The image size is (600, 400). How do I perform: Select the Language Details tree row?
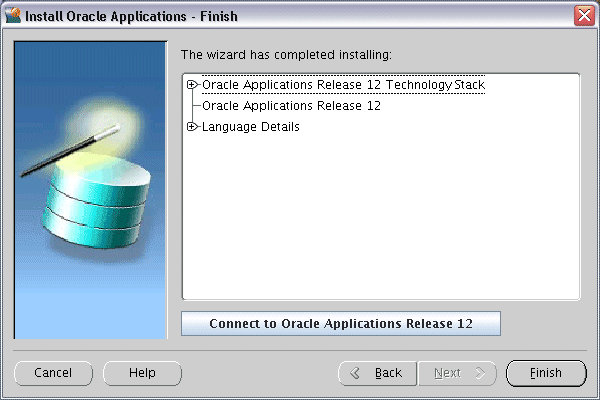click(x=251, y=127)
